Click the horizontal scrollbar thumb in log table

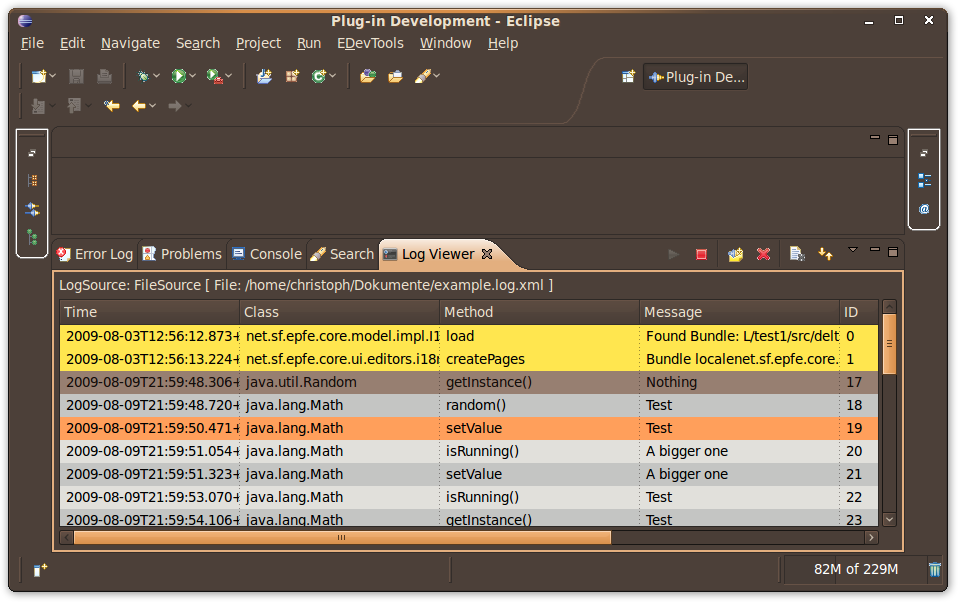pyautogui.click(x=342, y=538)
